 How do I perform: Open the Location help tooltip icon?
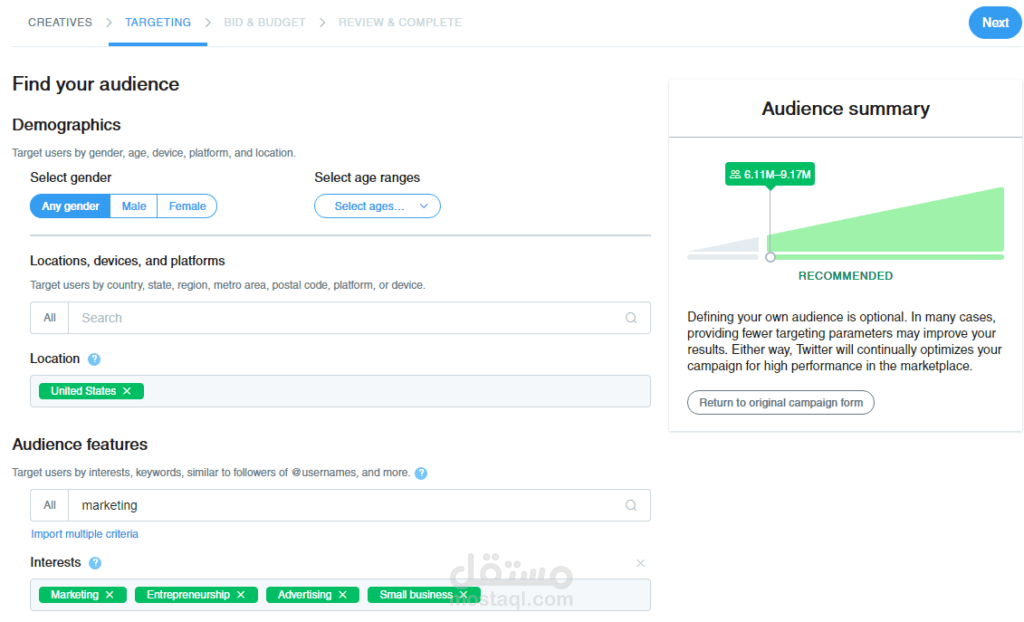[x=95, y=359]
